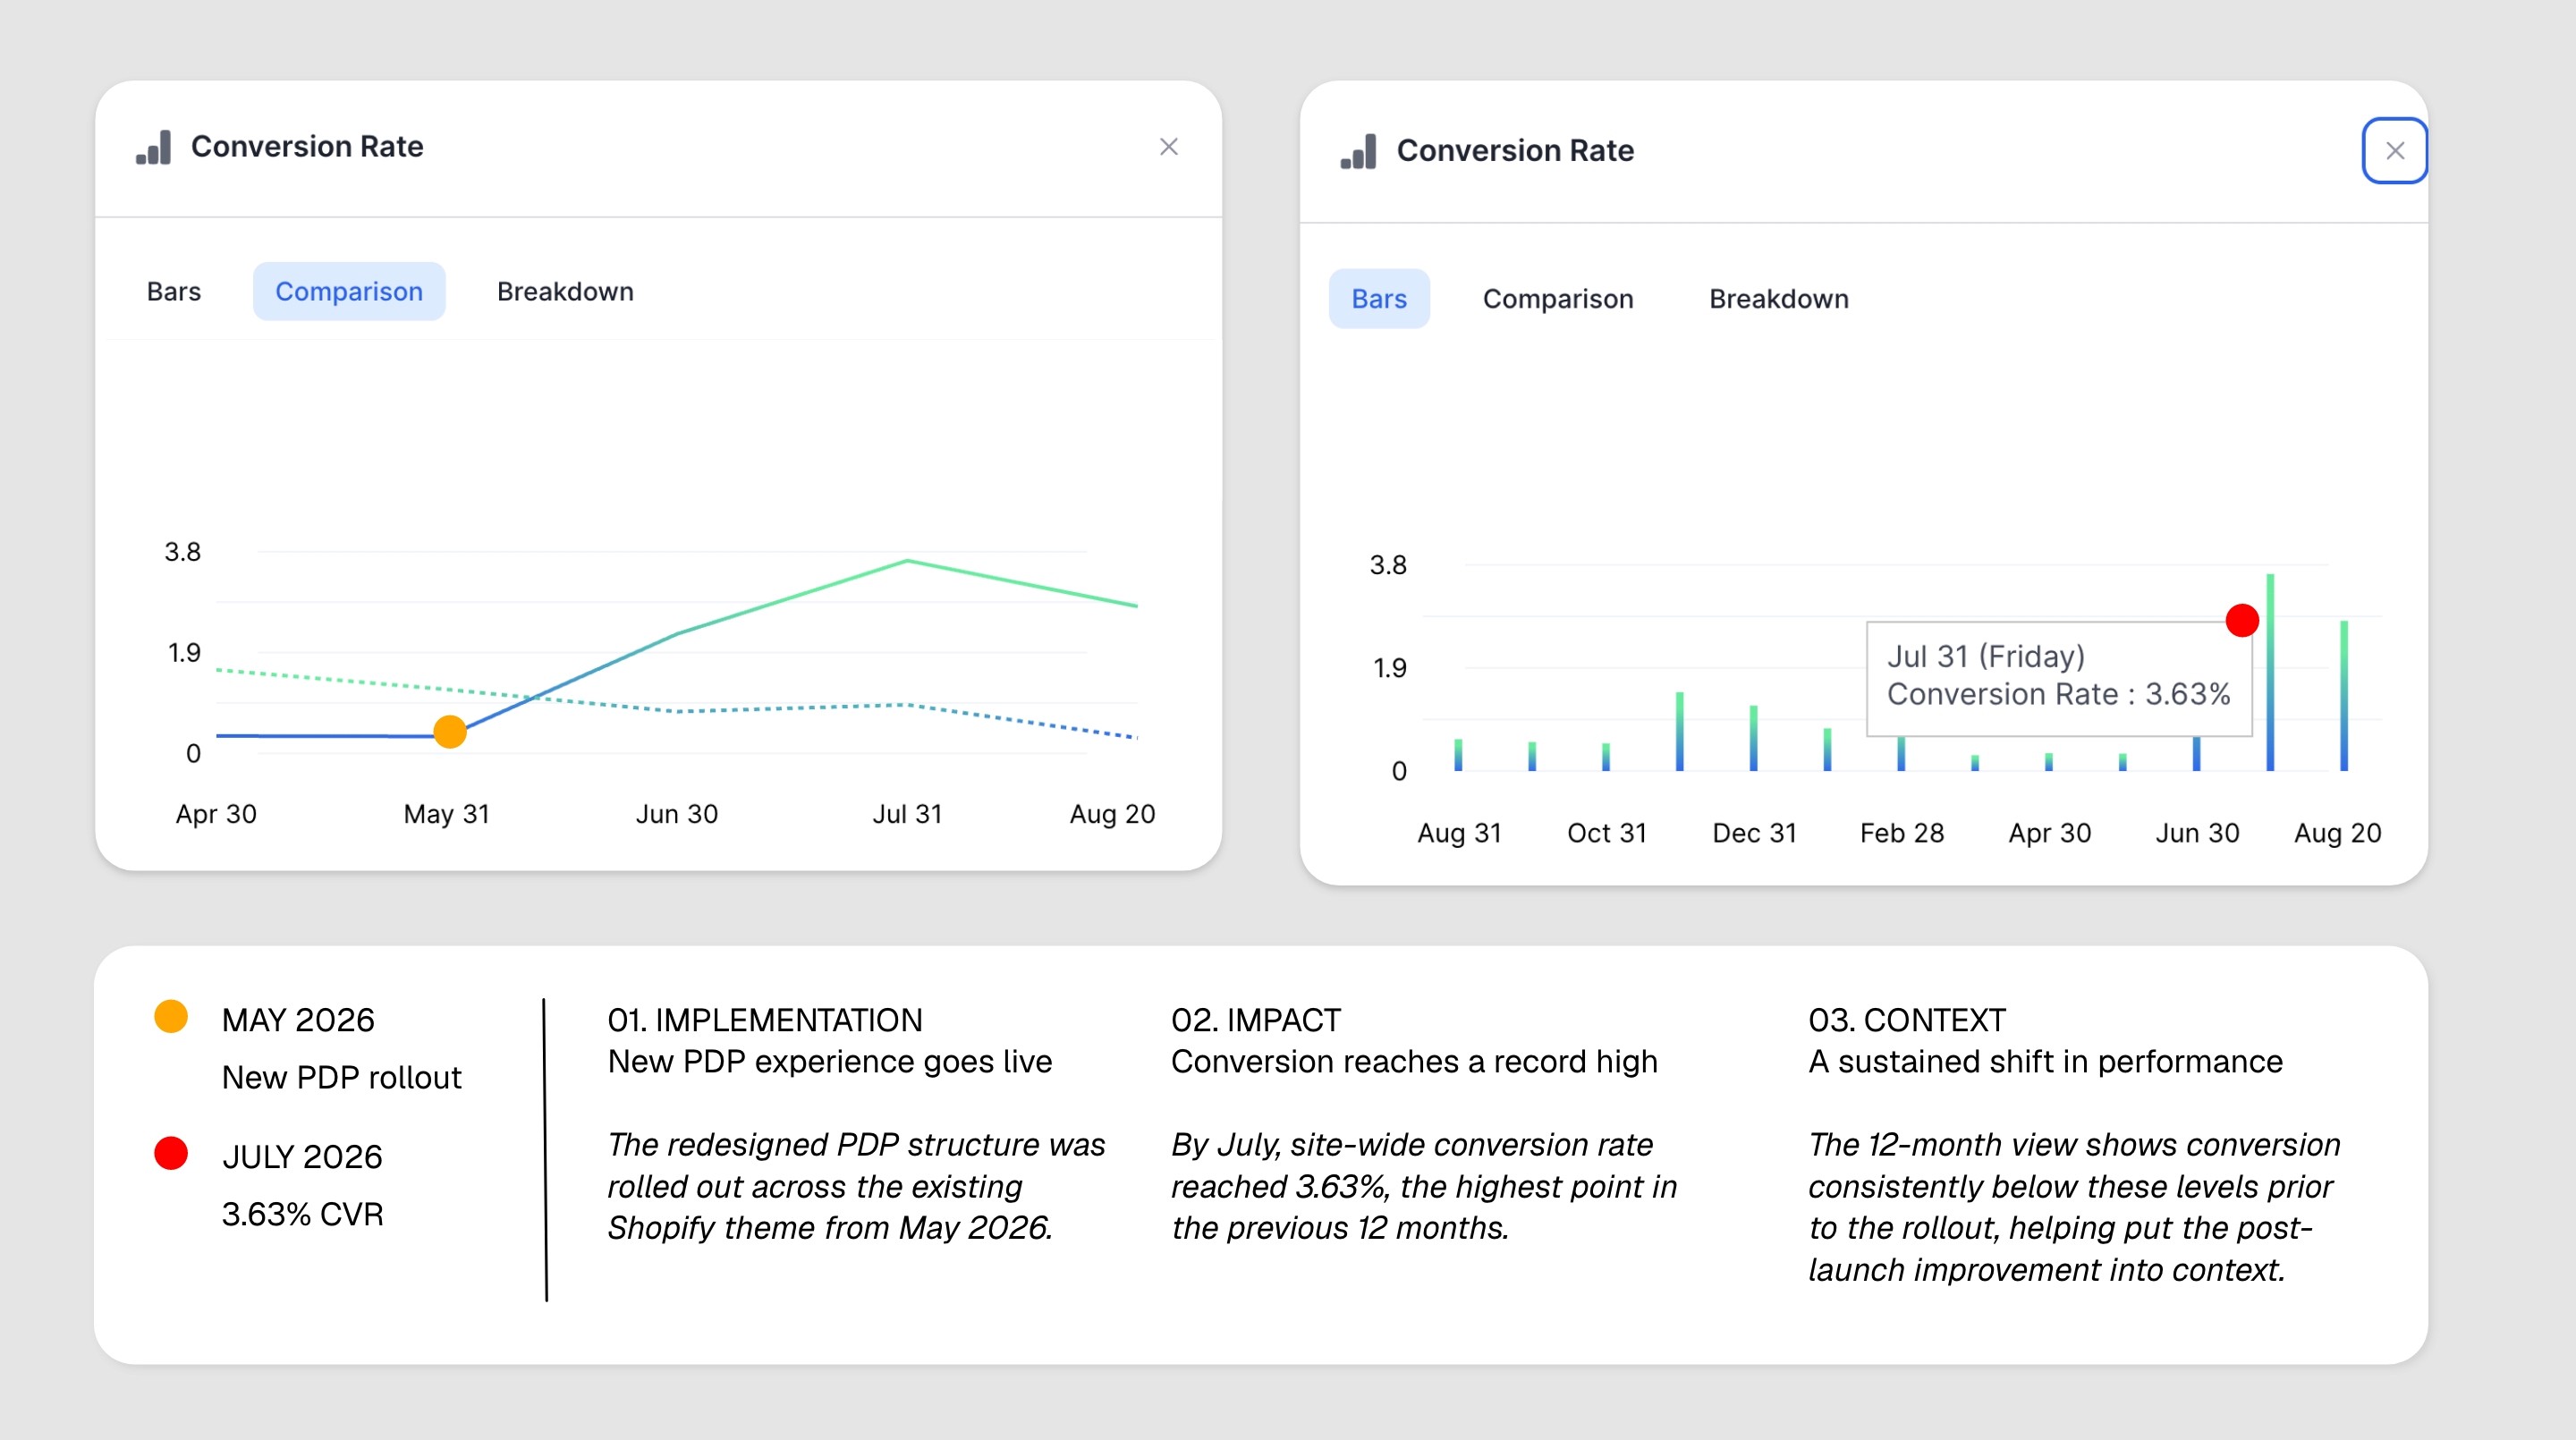Select the Comparison tab in the left card
This screenshot has height=1440, width=2576.
tap(349, 291)
